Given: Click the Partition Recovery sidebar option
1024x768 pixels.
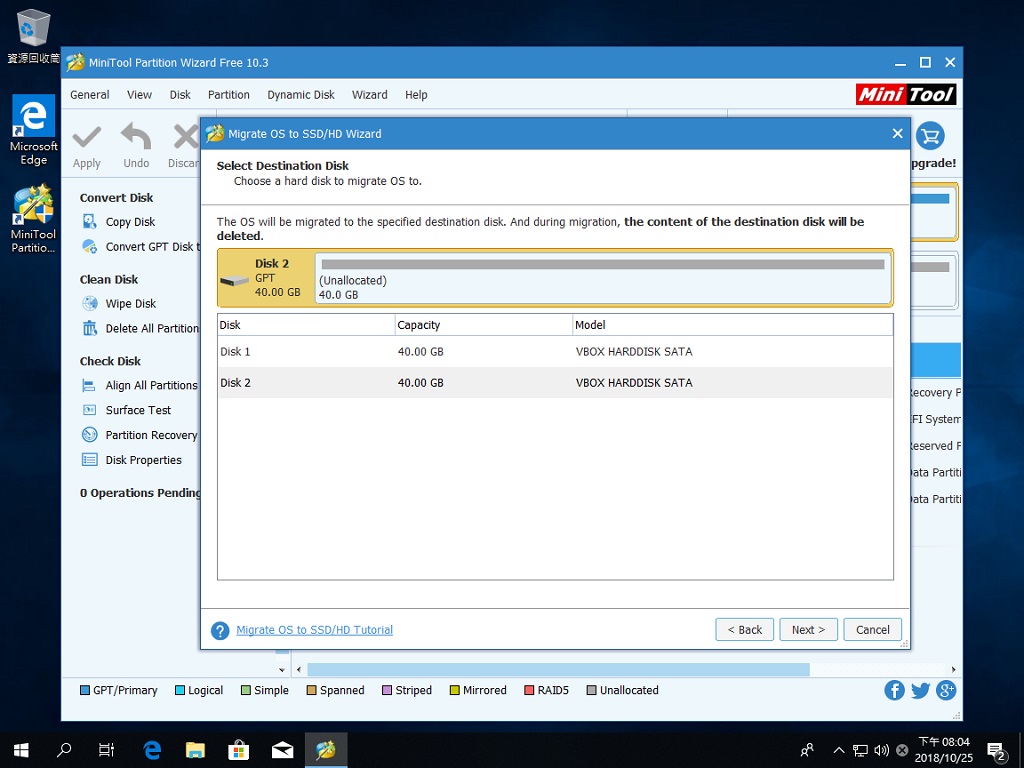Looking at the screenshot, I should [152, 434].
